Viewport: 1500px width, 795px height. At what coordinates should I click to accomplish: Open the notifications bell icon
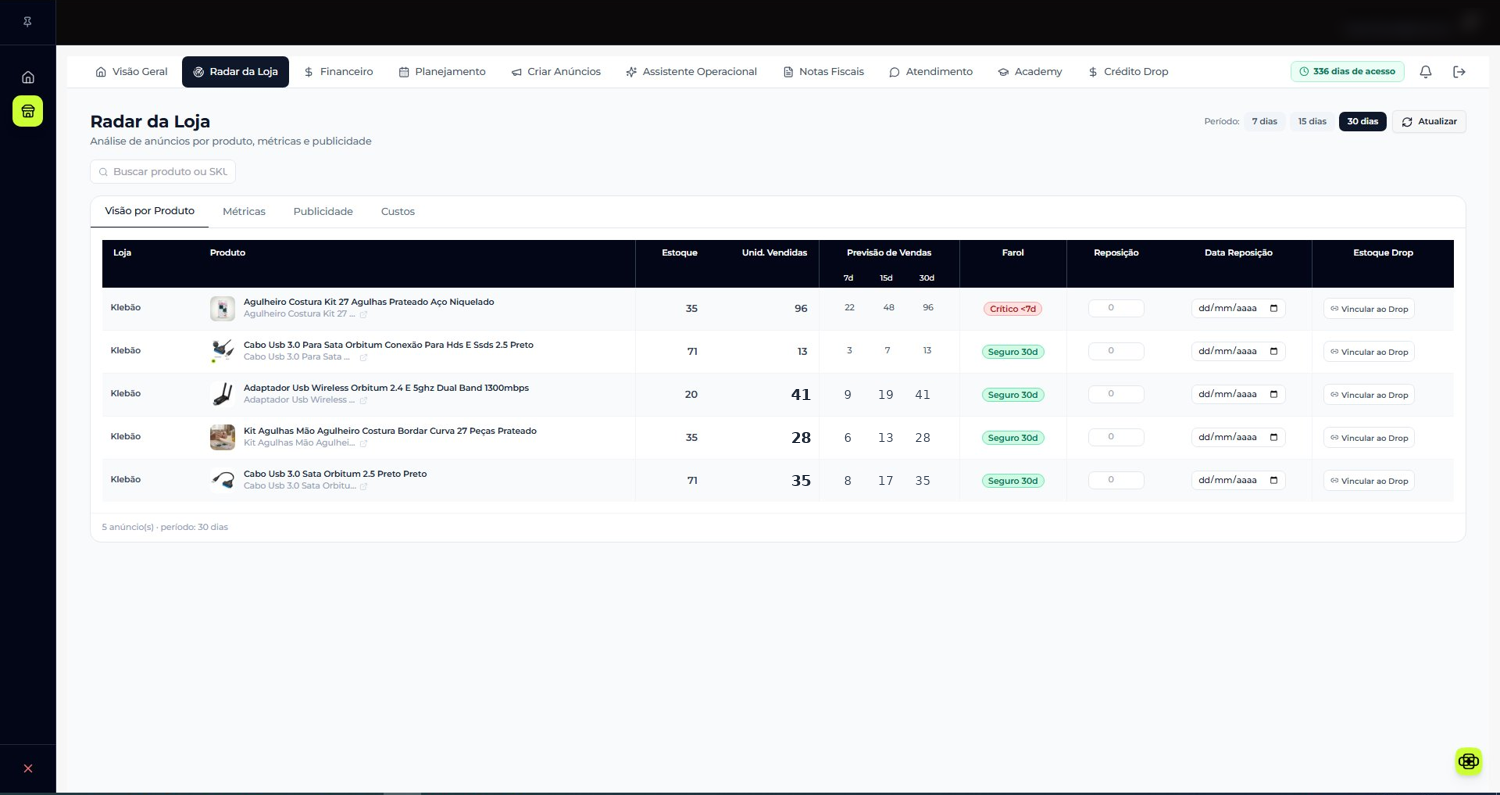(1426, 72)
